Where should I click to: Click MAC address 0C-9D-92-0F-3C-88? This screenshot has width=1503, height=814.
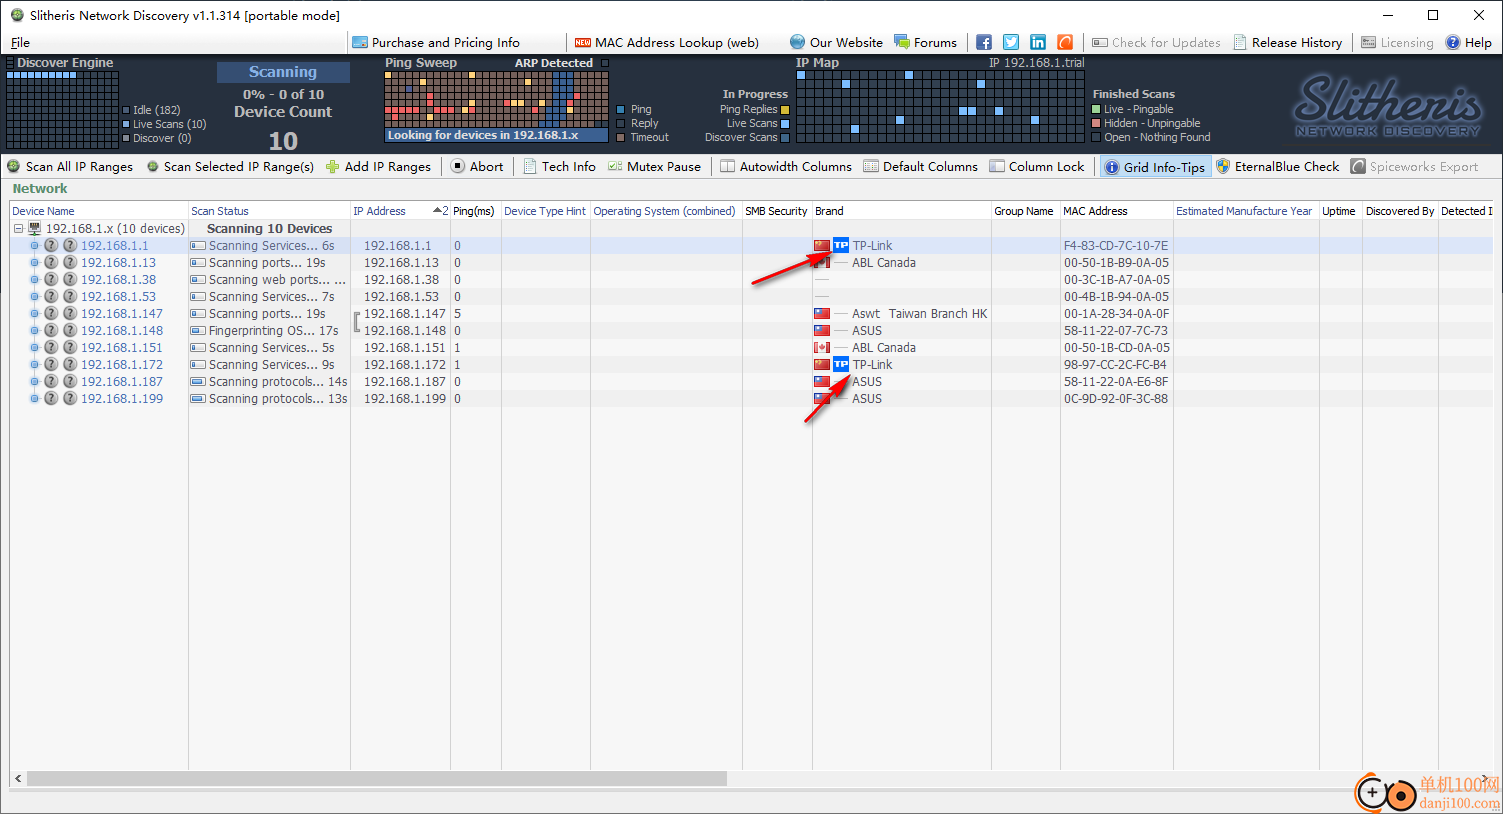(x=1116, y=399)
